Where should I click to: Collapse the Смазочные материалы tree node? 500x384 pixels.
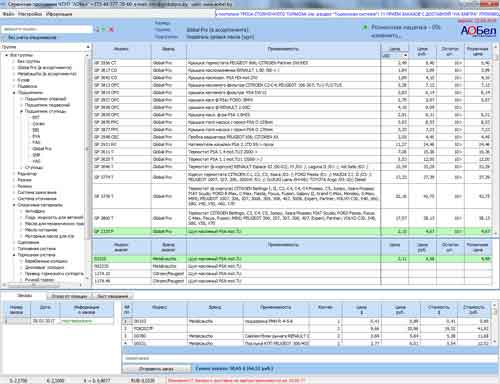14,205
